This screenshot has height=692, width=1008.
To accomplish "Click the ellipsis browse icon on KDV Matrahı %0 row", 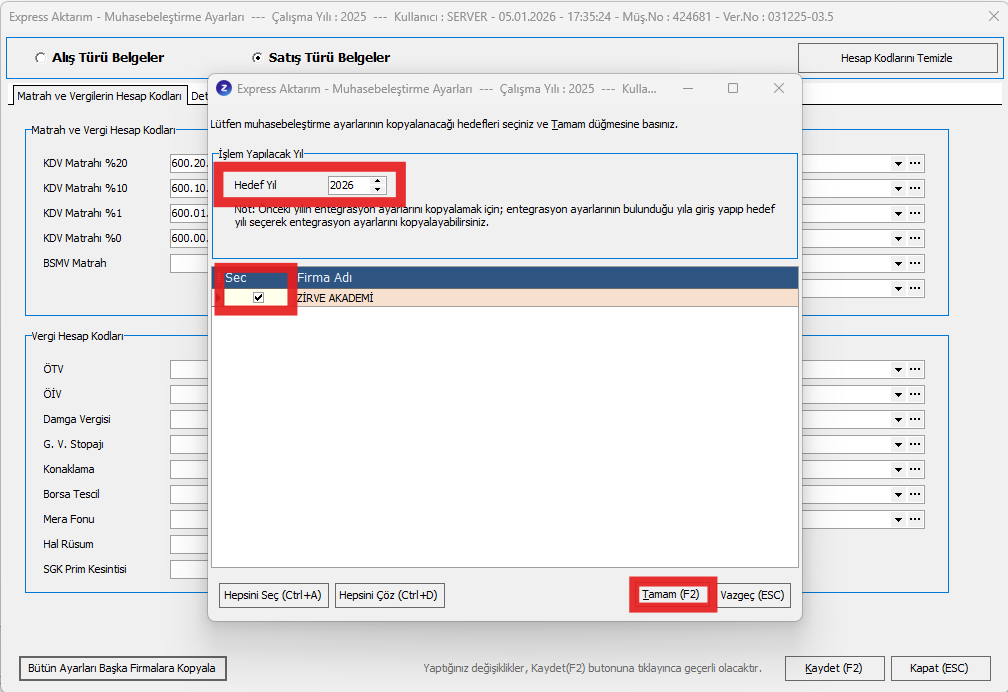I will 915,239.
